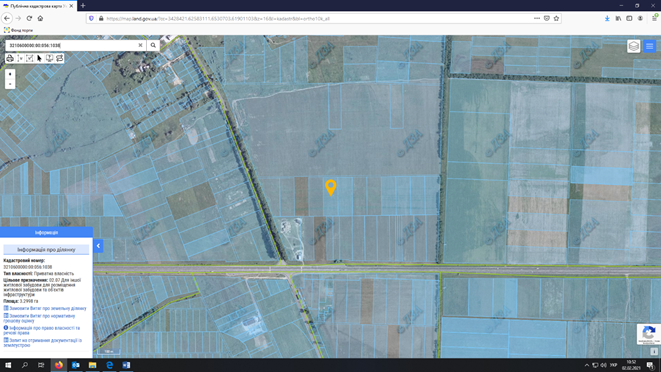The height and width of the screenshot is (372, 661).
Task: Activate the pointer cursor tool
Action: (x=40, y=58)
